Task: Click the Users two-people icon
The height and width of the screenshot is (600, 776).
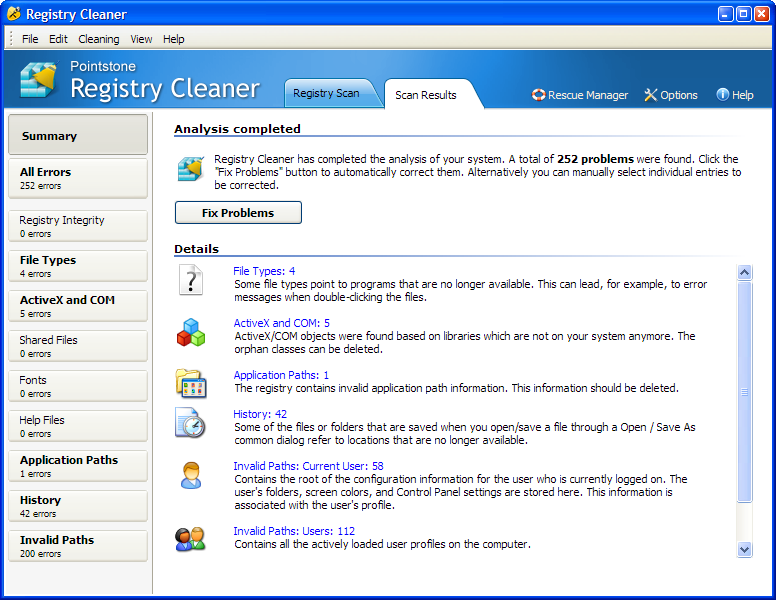Action: 190,539
